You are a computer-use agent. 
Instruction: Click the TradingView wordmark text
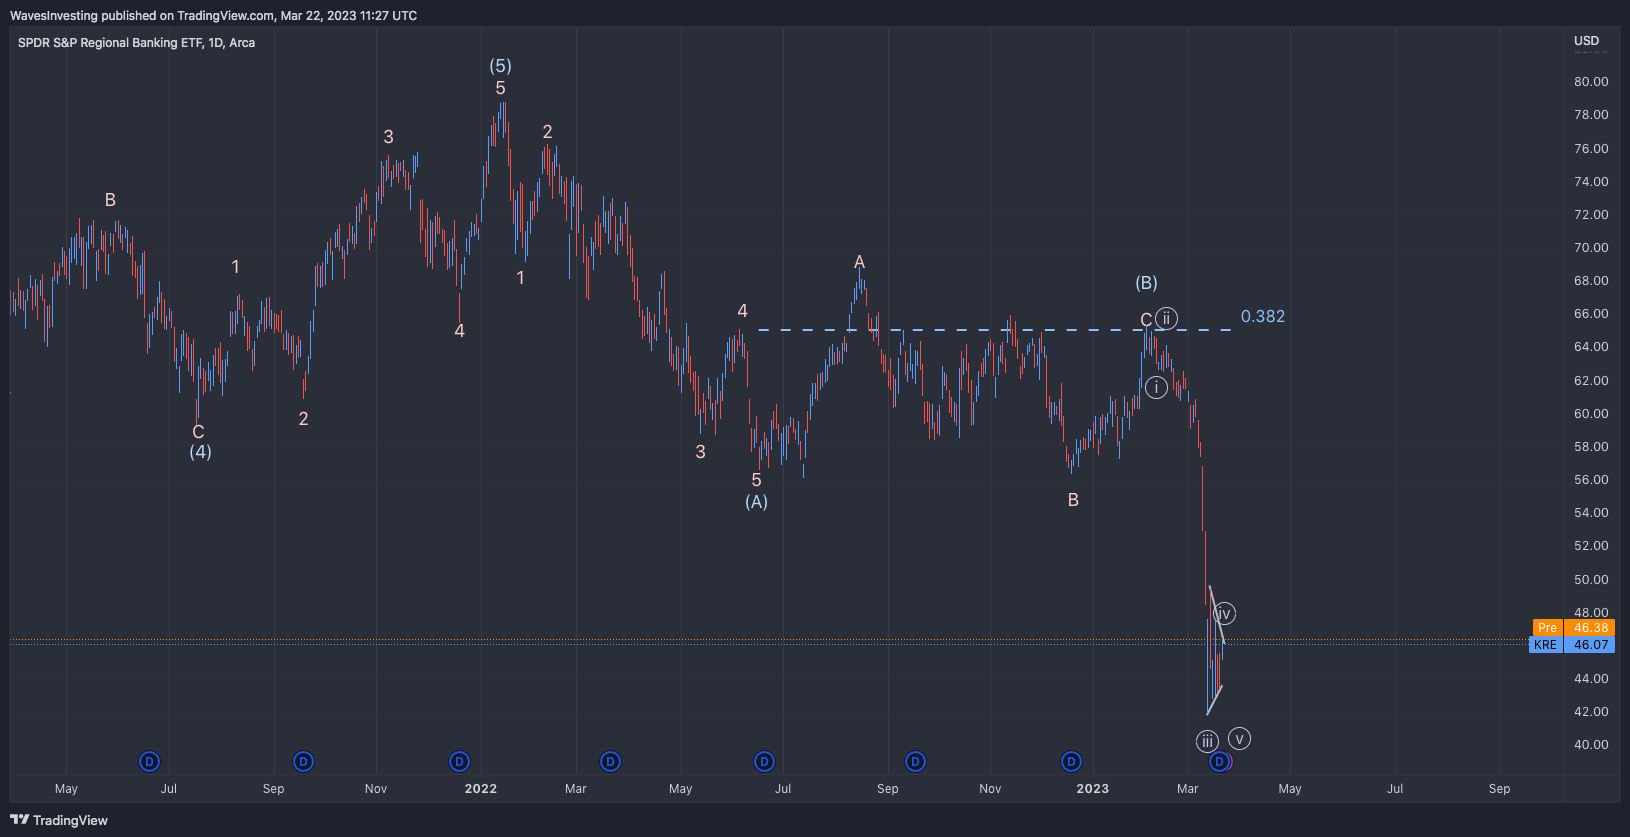click(70, 820)
